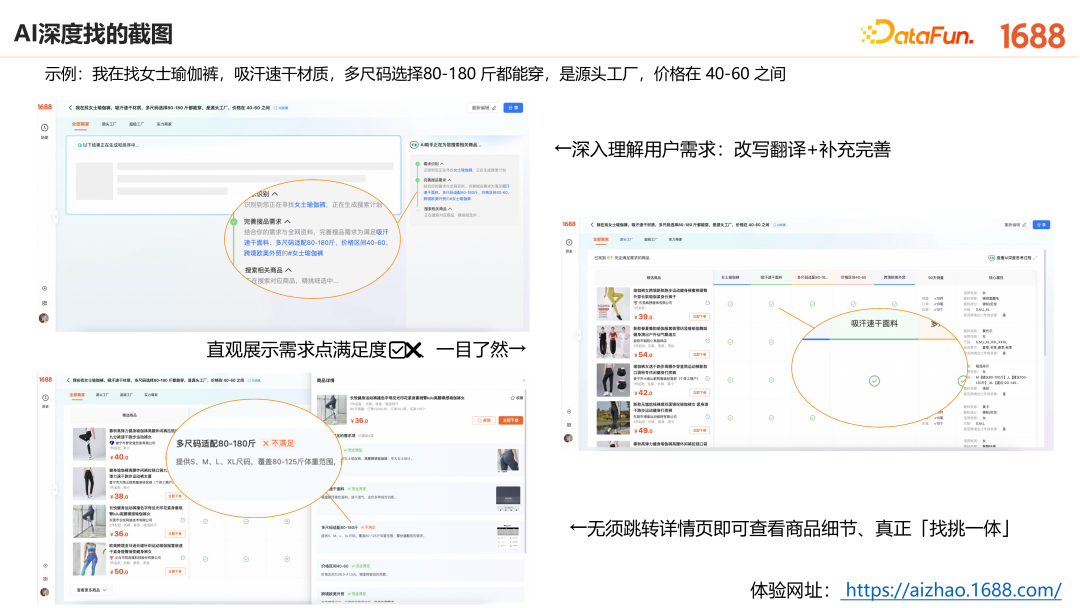Click the 跨境欧美外贸 check icon in the ¥39 row
1080x608 pixels.
[894, 304]
